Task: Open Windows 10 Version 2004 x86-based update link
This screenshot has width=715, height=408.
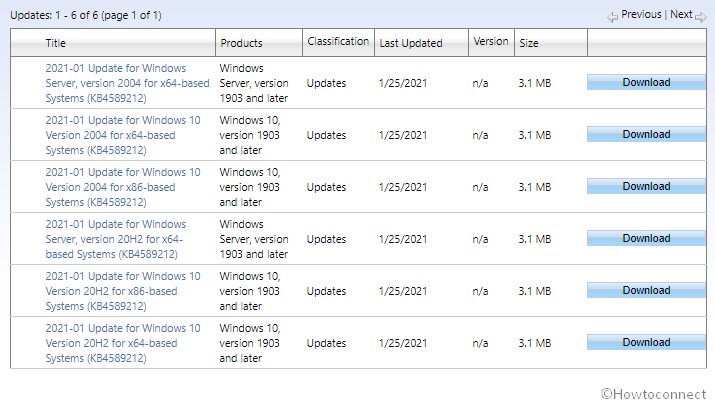Action: click(123, 187)
